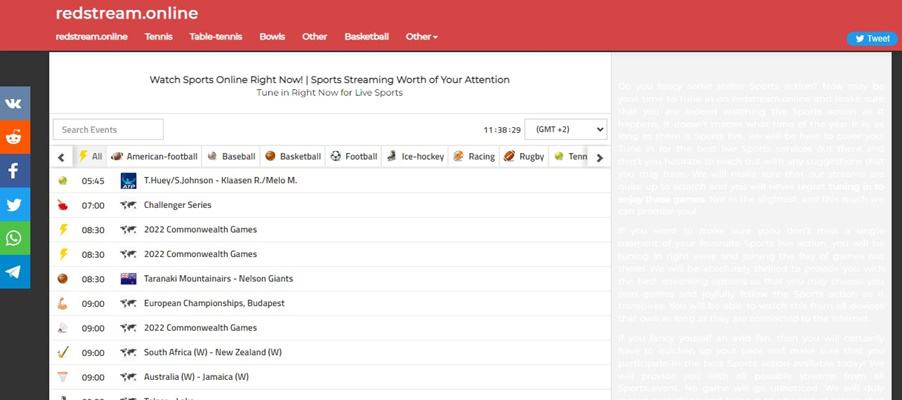Click world map icon in Australia row
The image size is (902, 400).
tap(128, 377)
